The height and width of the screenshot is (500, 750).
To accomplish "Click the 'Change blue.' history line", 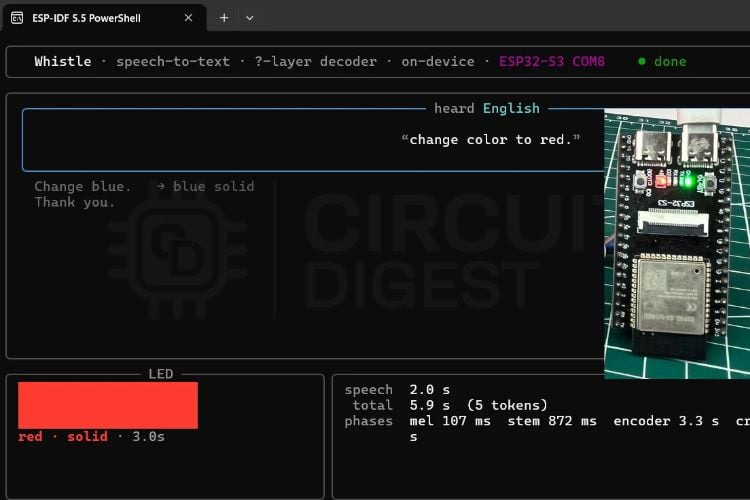I will point(83,187).
